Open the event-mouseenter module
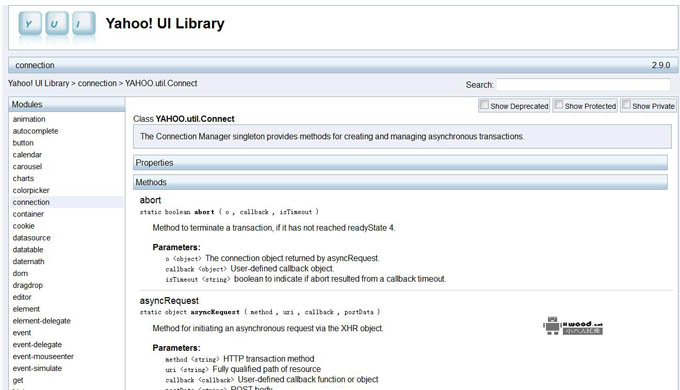The height and width of the screenshot is (390, 680). tap(43, 357)
